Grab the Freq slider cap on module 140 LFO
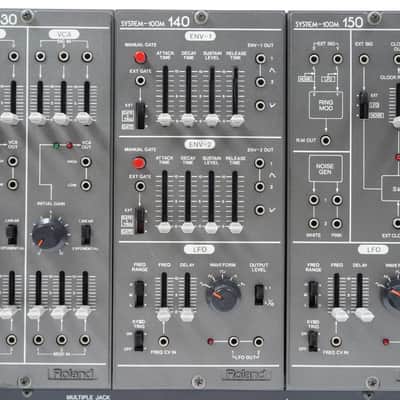 163,314
